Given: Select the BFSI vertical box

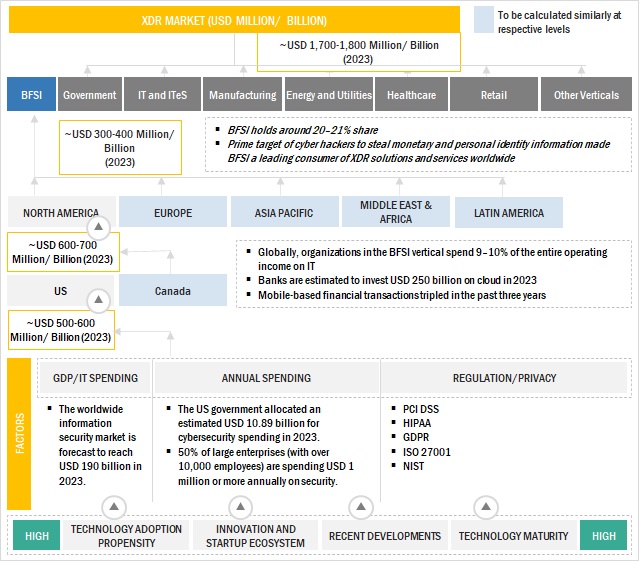Looking at the screenshot, I should pos(29,95).
